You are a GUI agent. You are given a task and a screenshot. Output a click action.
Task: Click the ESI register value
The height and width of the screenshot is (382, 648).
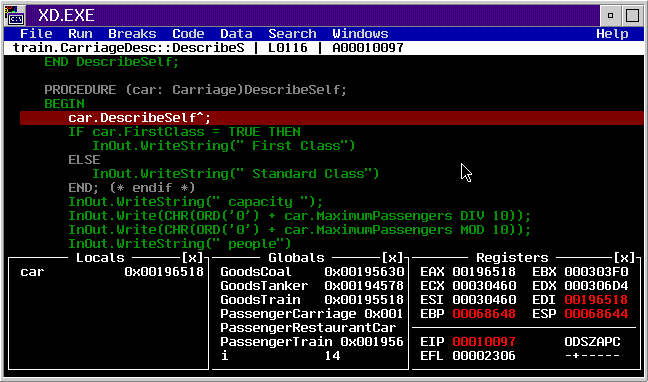pos(484,300)
